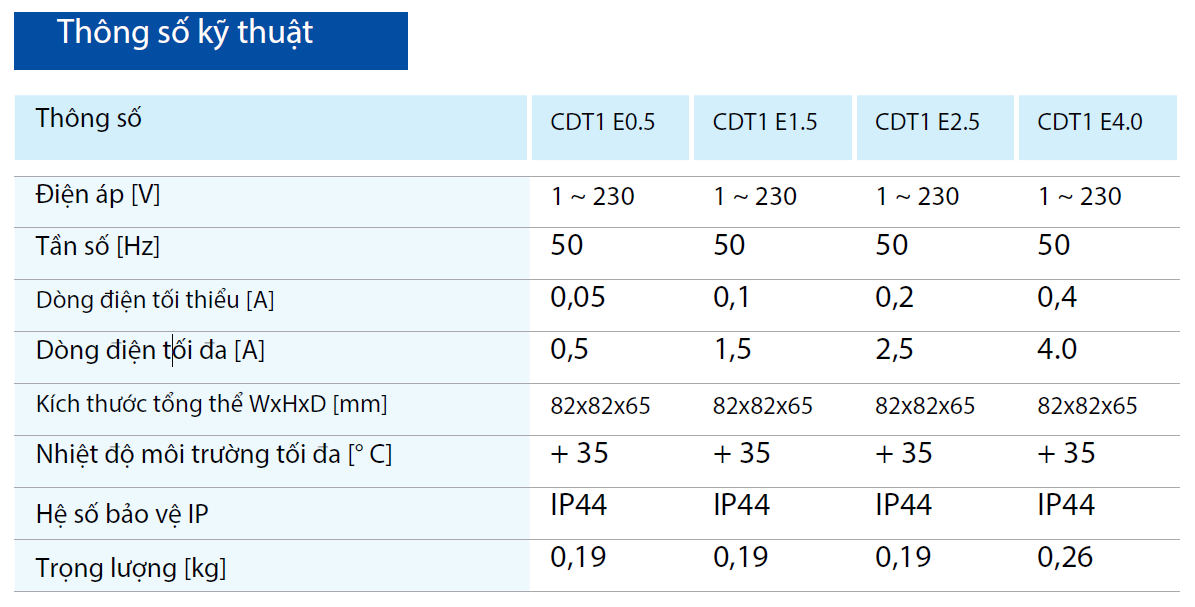Select the maximum current value 2,5
The height and width of the screenshot is (607, 1195).
(895, 350)
